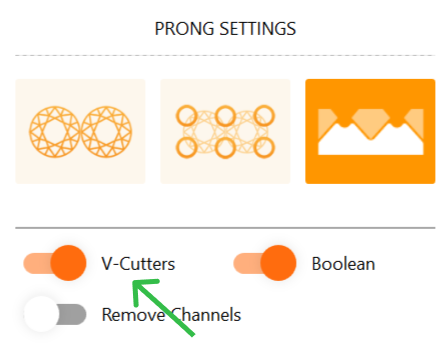Select the highlighted side-profile cutter tile
The image size is (445, 363).
pyautogui.click(x=370, y=131)
